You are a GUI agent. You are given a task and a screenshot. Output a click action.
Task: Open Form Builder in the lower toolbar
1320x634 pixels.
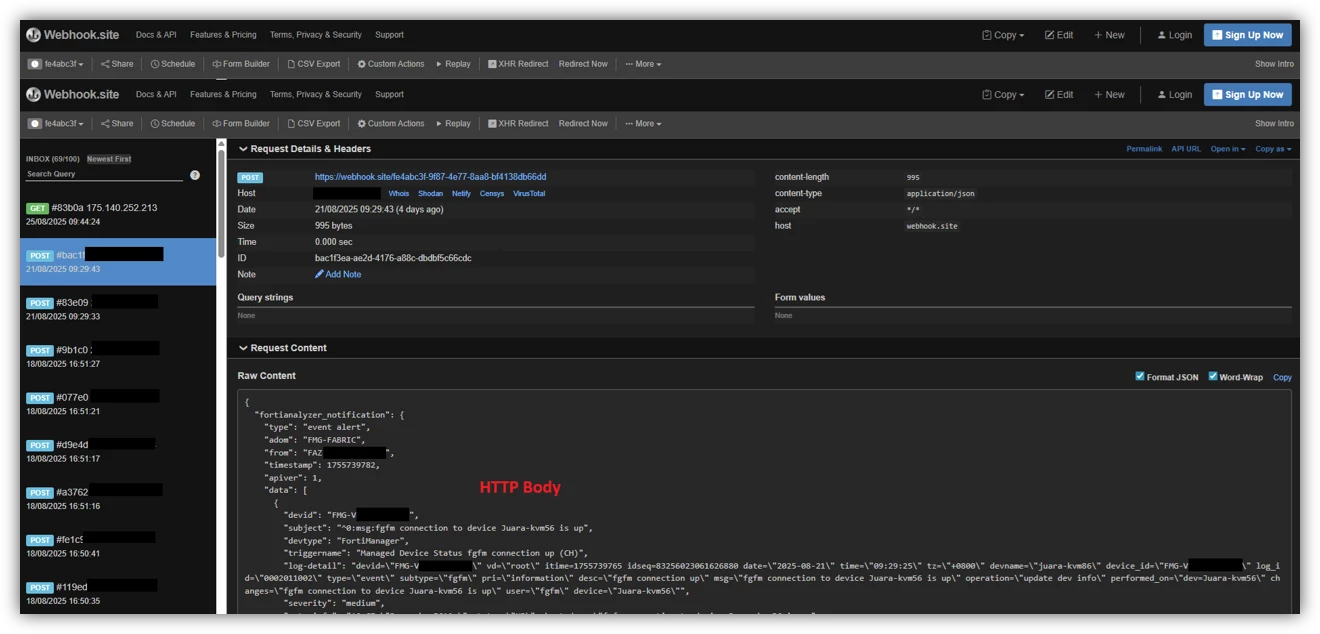click(241, 124)
